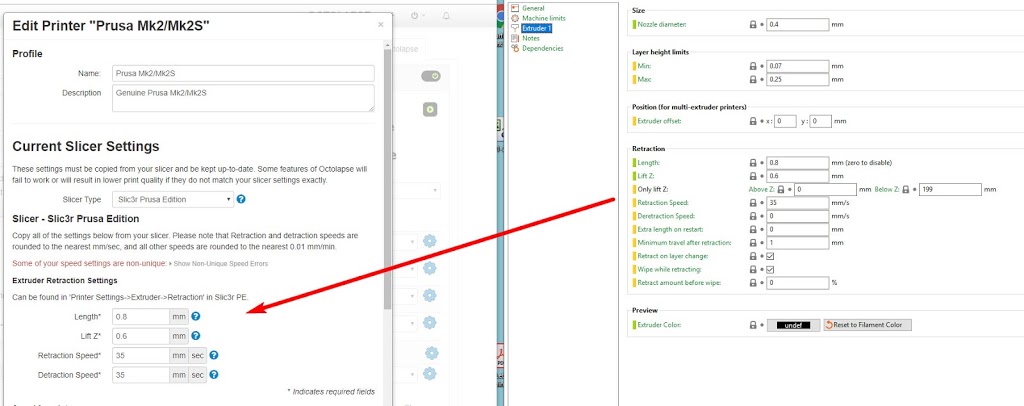Edit Only lift Z Below Z value

950,189
